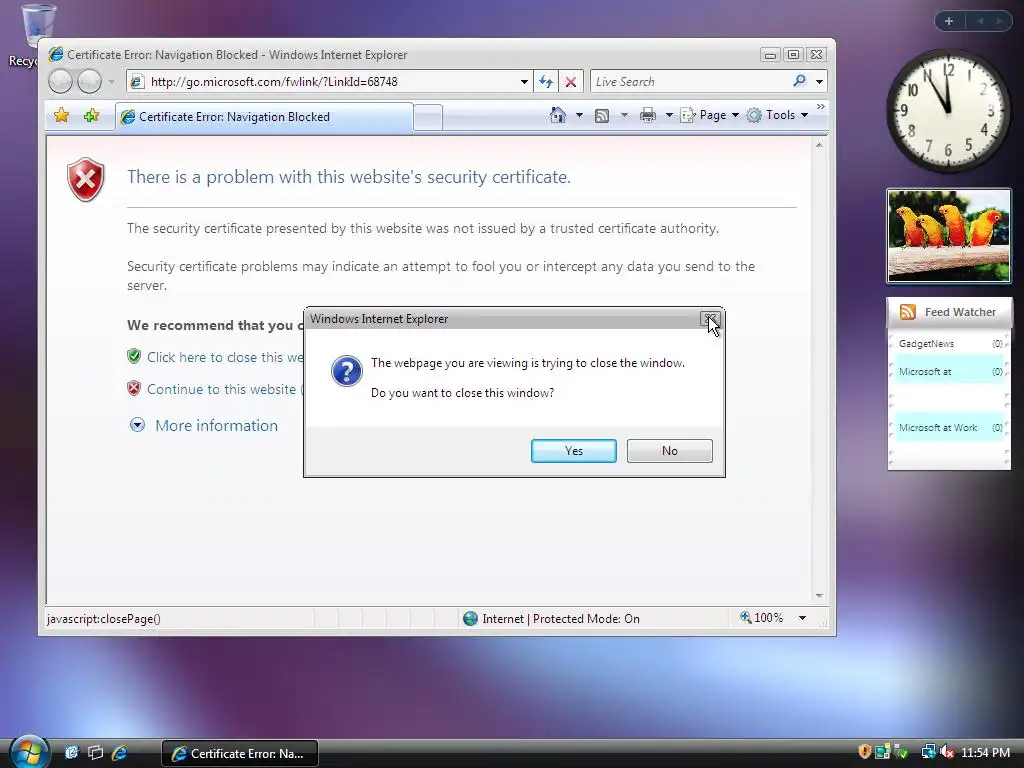This screenshot has width=1024, height=768.
Task: Click the network tray icon
Action: tap(928, 752)
